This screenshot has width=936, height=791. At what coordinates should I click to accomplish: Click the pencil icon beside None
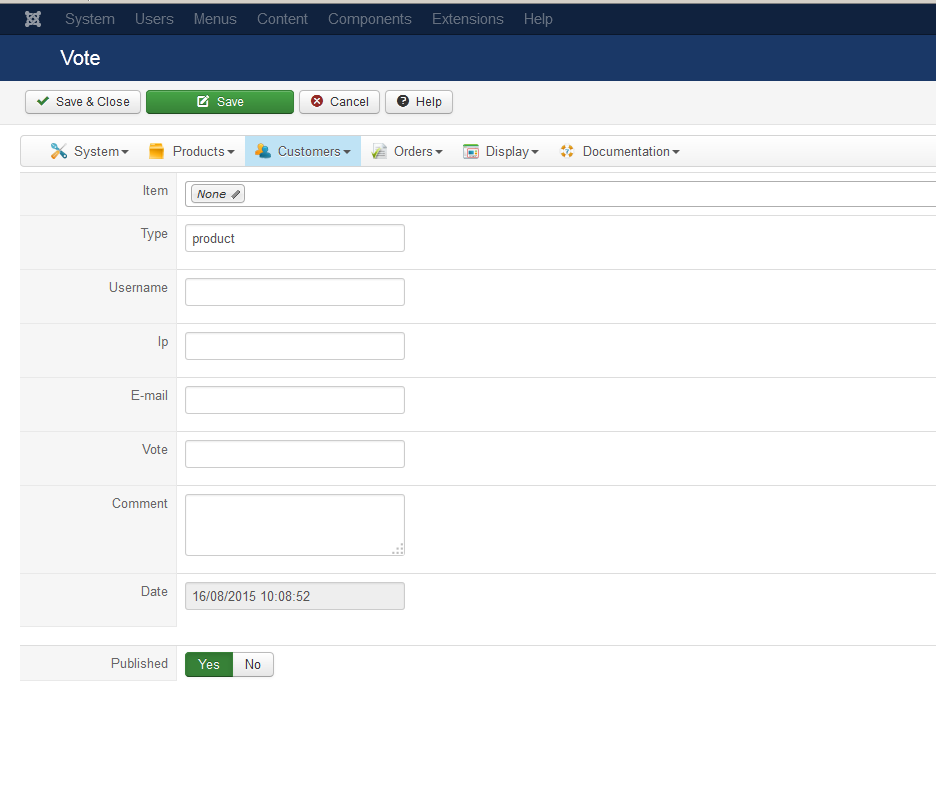236,194
